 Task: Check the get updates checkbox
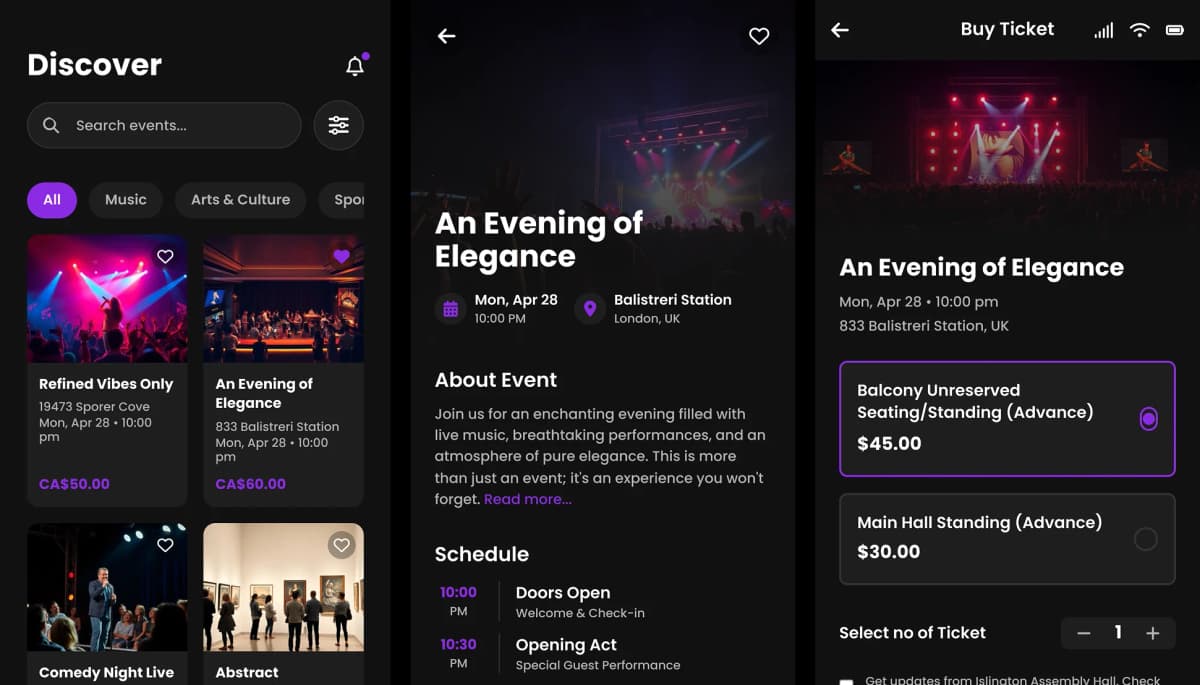click(x=846, y=681)
